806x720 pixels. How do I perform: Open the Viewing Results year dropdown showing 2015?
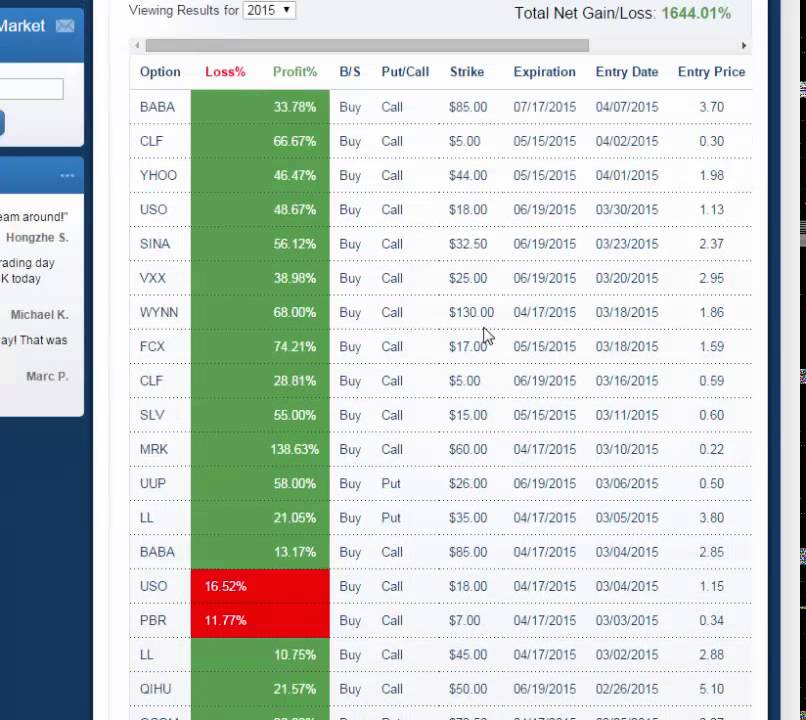269,10
